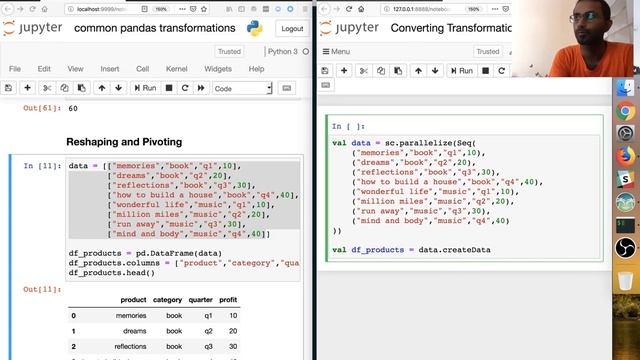Click the Out[61] output value 60
This screenshot has width=640, height=360.
73,108
